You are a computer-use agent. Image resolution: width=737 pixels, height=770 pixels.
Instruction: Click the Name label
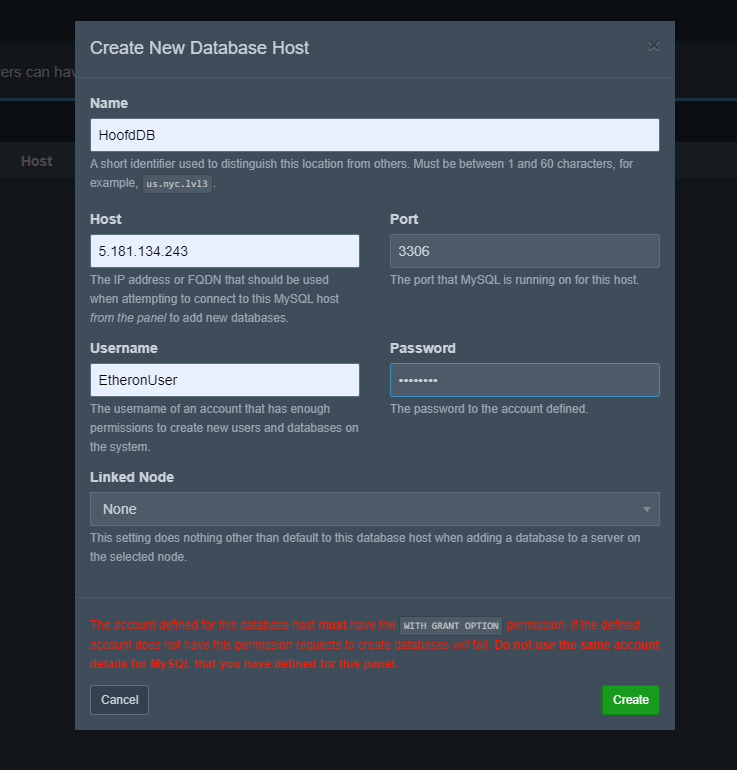[x=109, y=103]
